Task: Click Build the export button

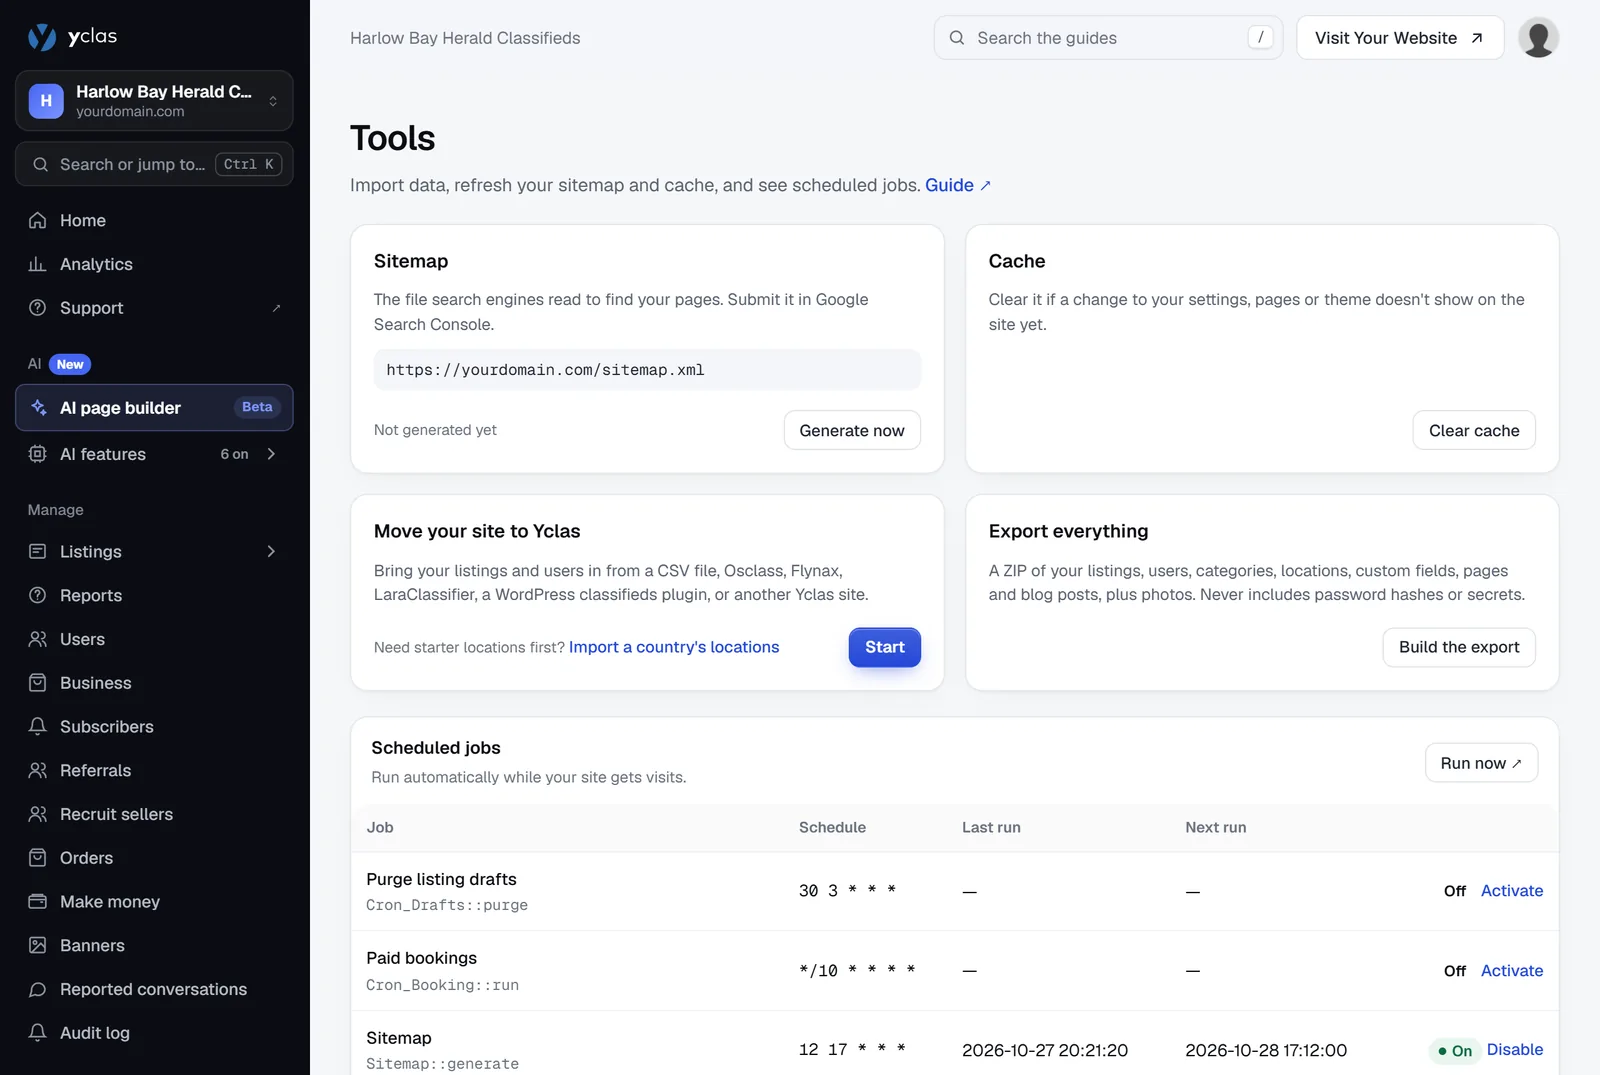Action: pyautogui.click(x=1459, y=648)
